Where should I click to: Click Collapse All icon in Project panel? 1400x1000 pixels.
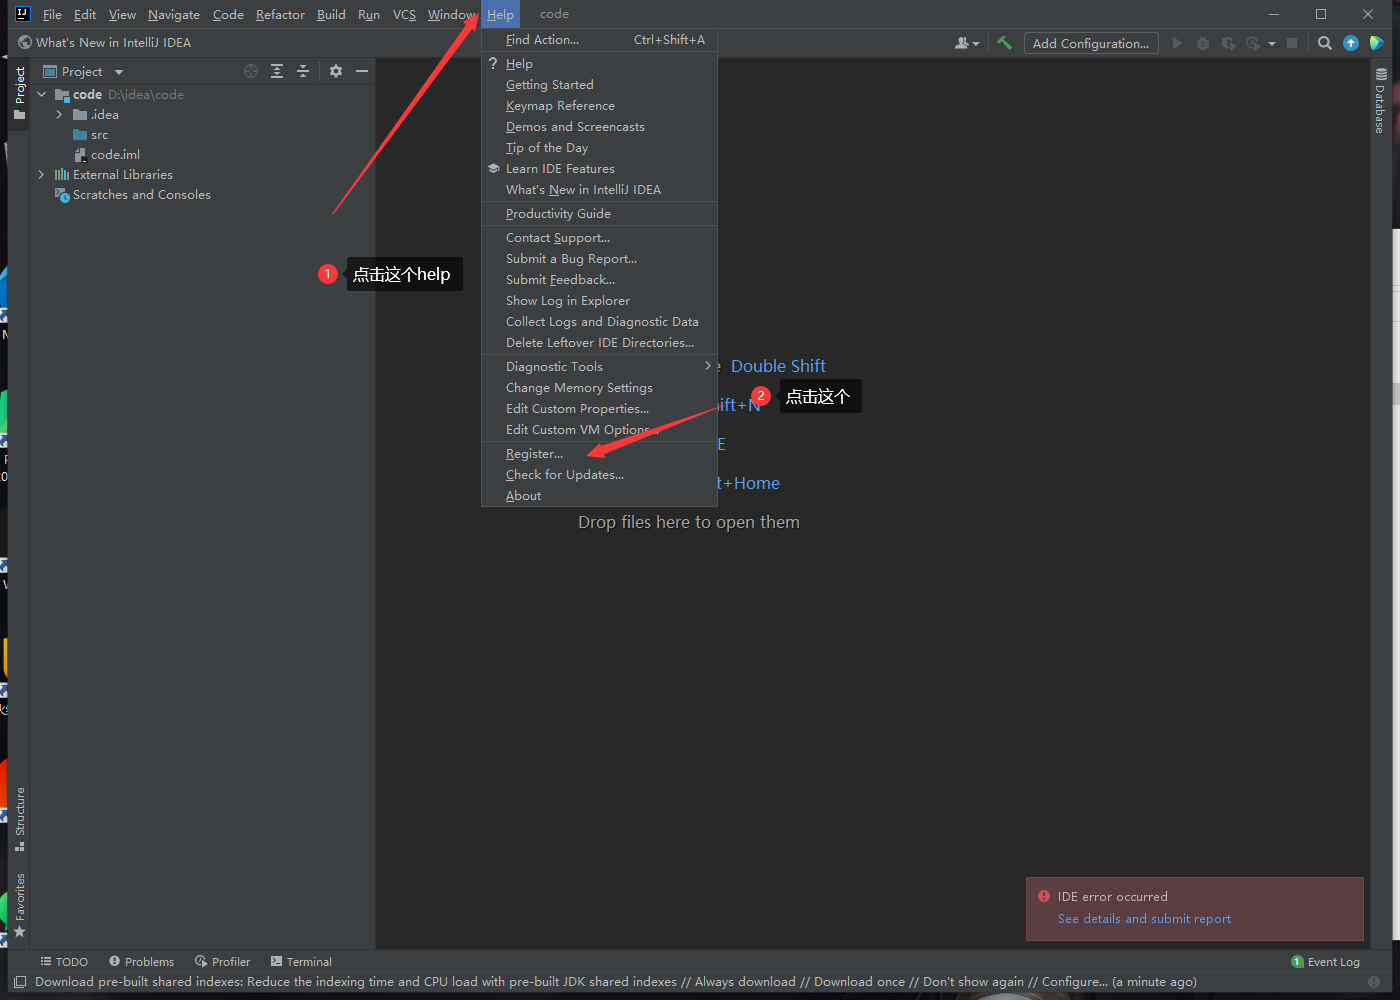pos(303,71)
